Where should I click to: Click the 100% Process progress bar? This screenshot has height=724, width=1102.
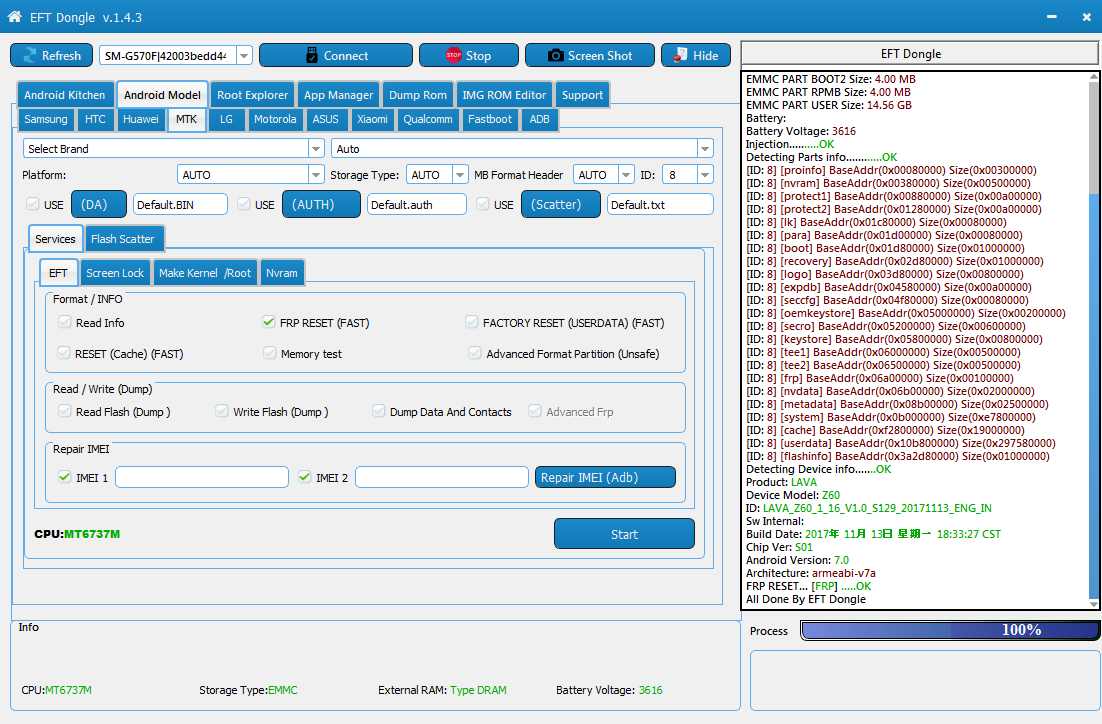(949, 630)
